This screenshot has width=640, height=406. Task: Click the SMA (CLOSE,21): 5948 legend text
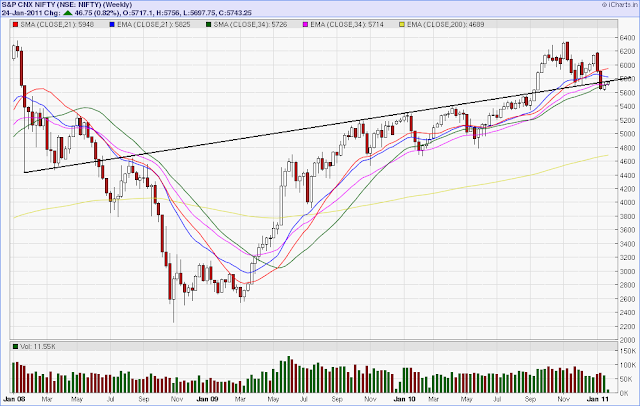pyautogui.click(x=57, y=24)
